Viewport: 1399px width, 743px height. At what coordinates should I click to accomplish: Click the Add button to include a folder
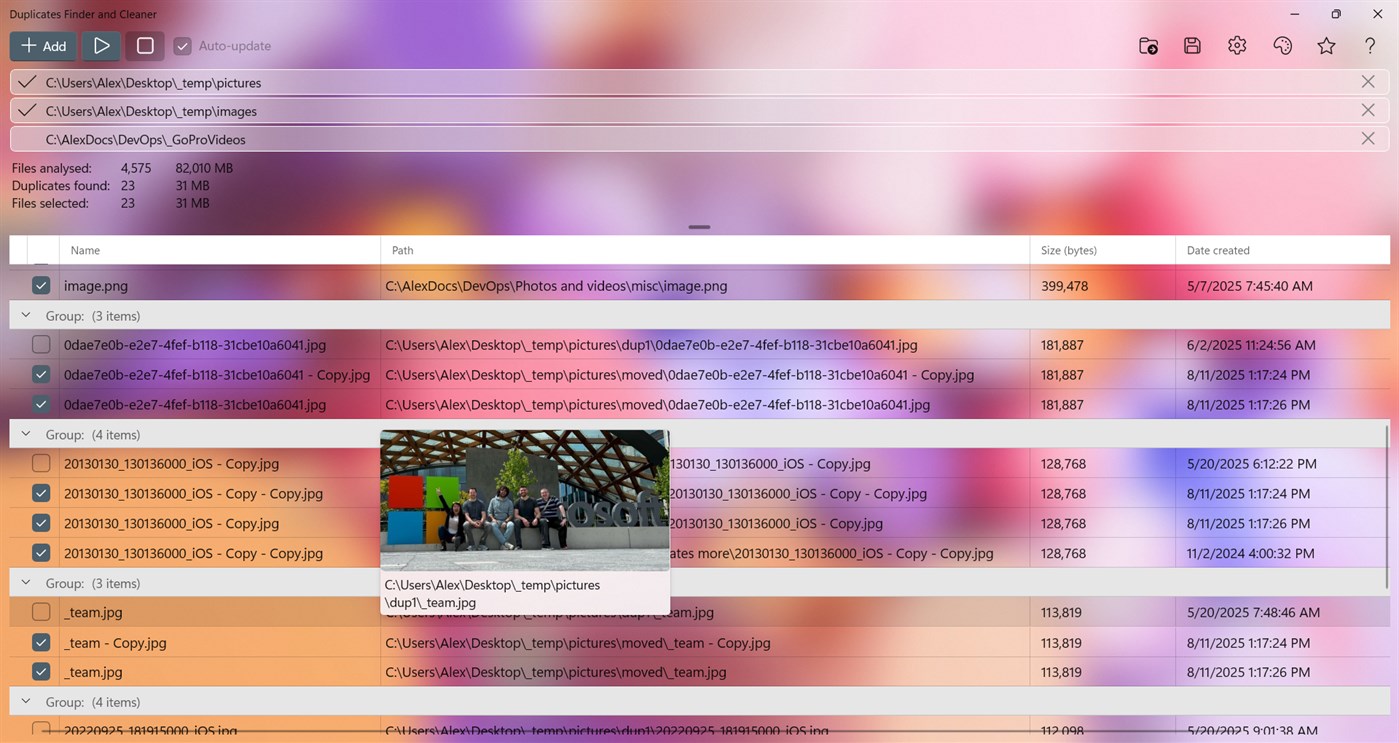pyautogui.click(x=43, y=45)
